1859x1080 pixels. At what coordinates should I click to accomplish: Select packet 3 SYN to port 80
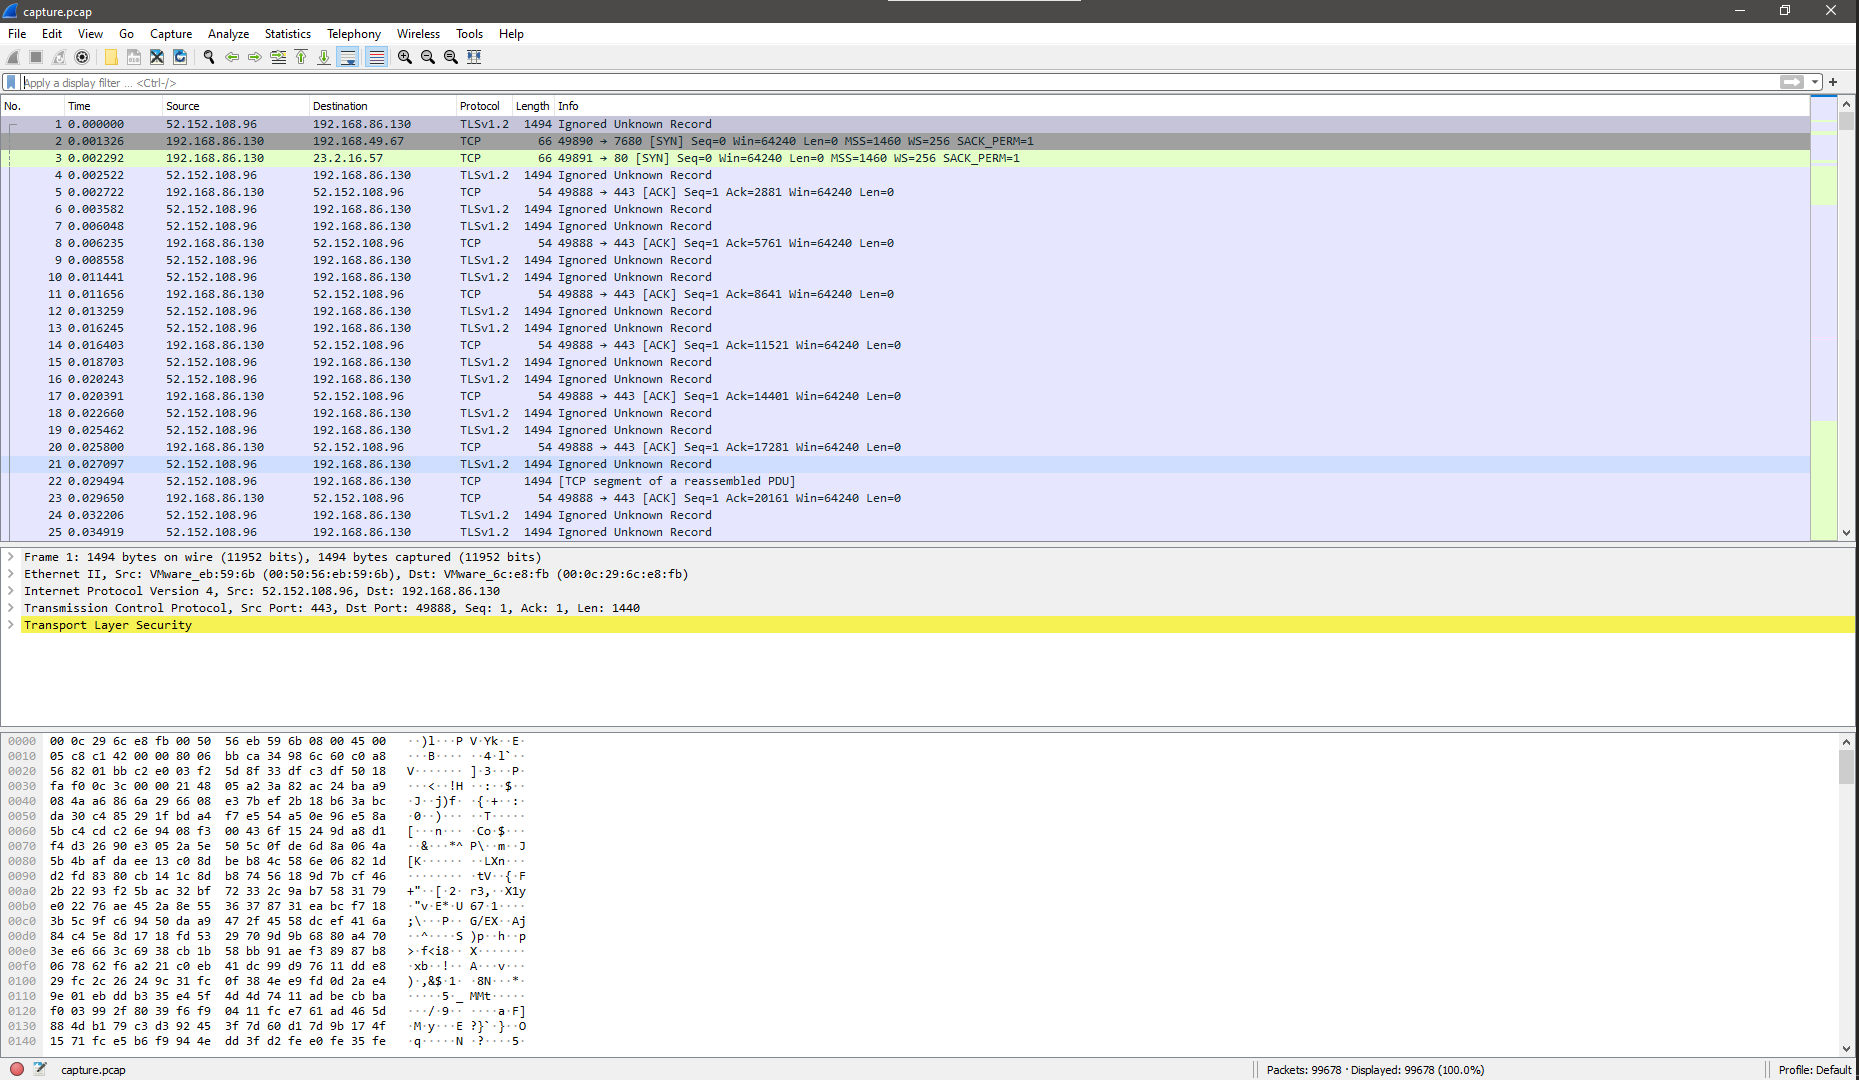pos(905,158)
